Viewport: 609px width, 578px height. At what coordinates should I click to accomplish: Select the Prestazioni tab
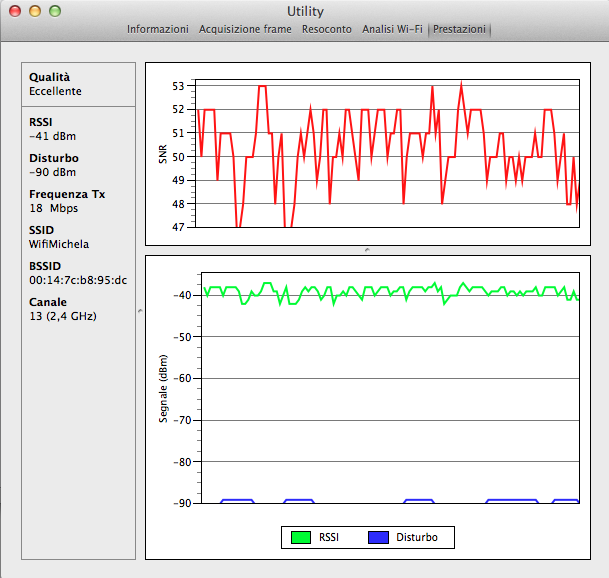pyautogui.click(x=459, y=29)
